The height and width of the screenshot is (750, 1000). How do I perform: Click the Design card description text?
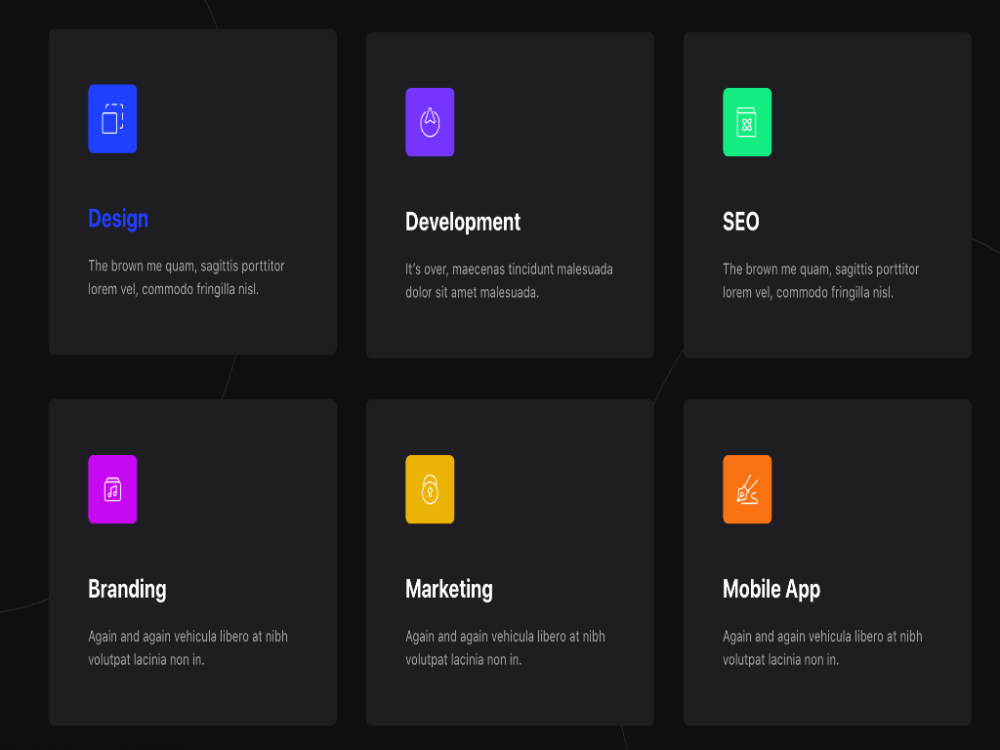pyautogui.click(x=186, y=277)
